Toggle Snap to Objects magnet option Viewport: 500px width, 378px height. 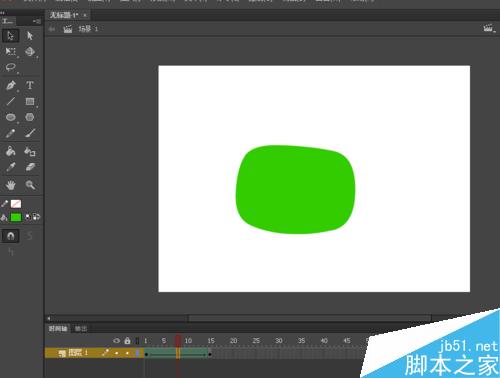[x=10, y=236]
